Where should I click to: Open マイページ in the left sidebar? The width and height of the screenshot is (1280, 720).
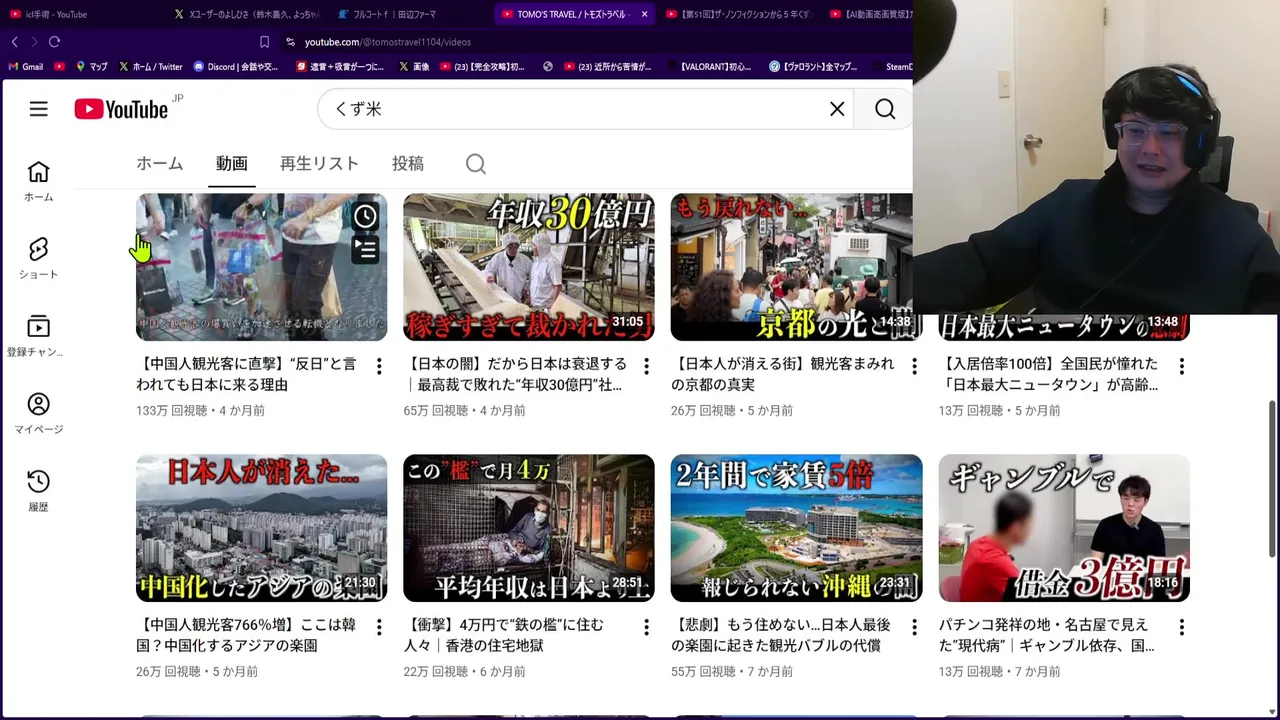click(x=38, y=413)
